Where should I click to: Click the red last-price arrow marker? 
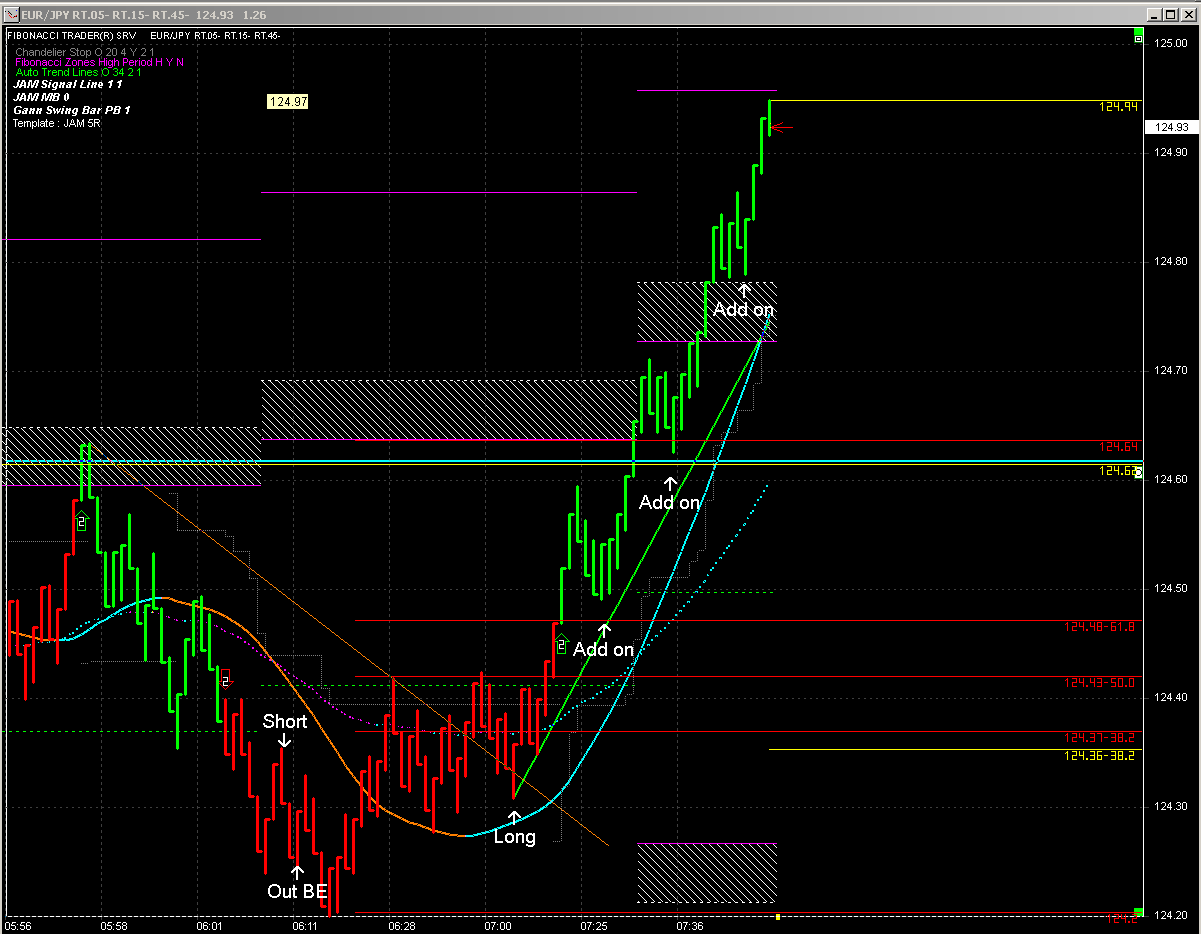[x=783, y=127]
